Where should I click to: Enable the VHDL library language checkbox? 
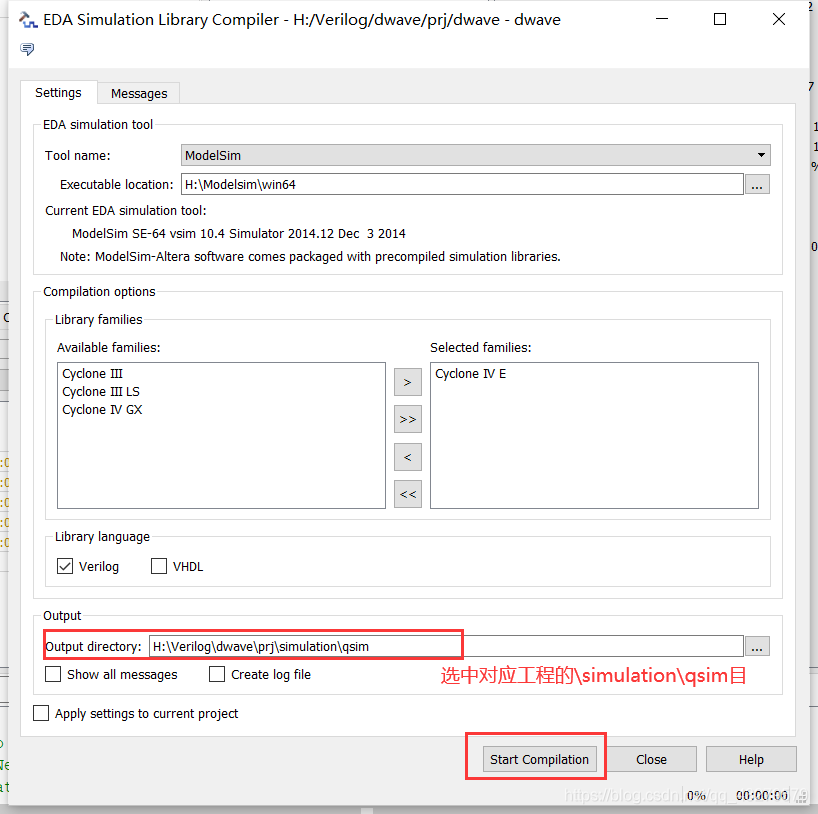coord(159,566)
